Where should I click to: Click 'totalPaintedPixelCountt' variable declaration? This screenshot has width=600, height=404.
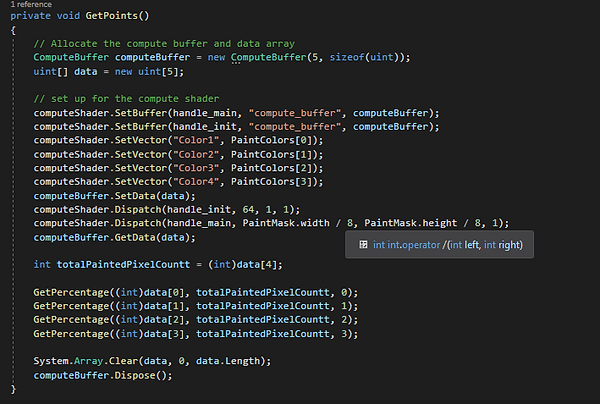click(123, 265)
